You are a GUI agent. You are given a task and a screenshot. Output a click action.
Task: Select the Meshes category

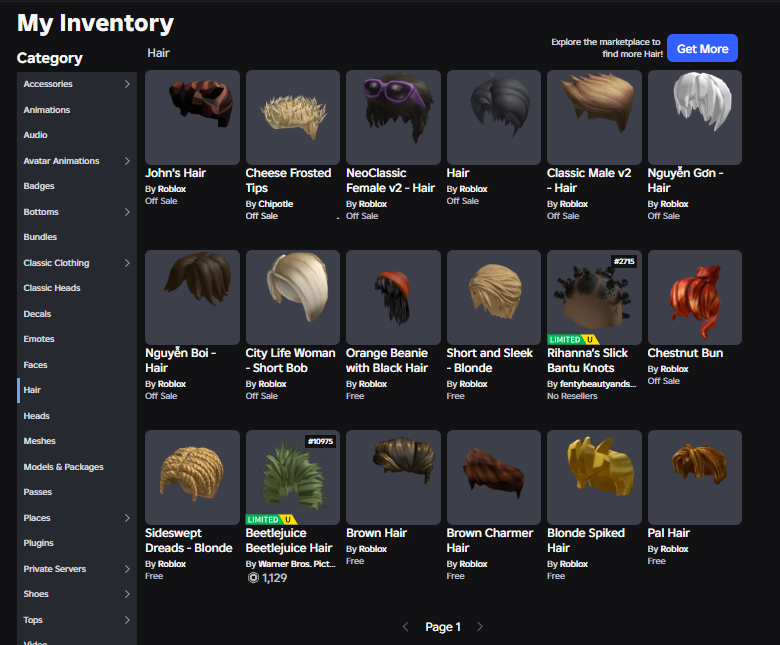coord(77,441)
